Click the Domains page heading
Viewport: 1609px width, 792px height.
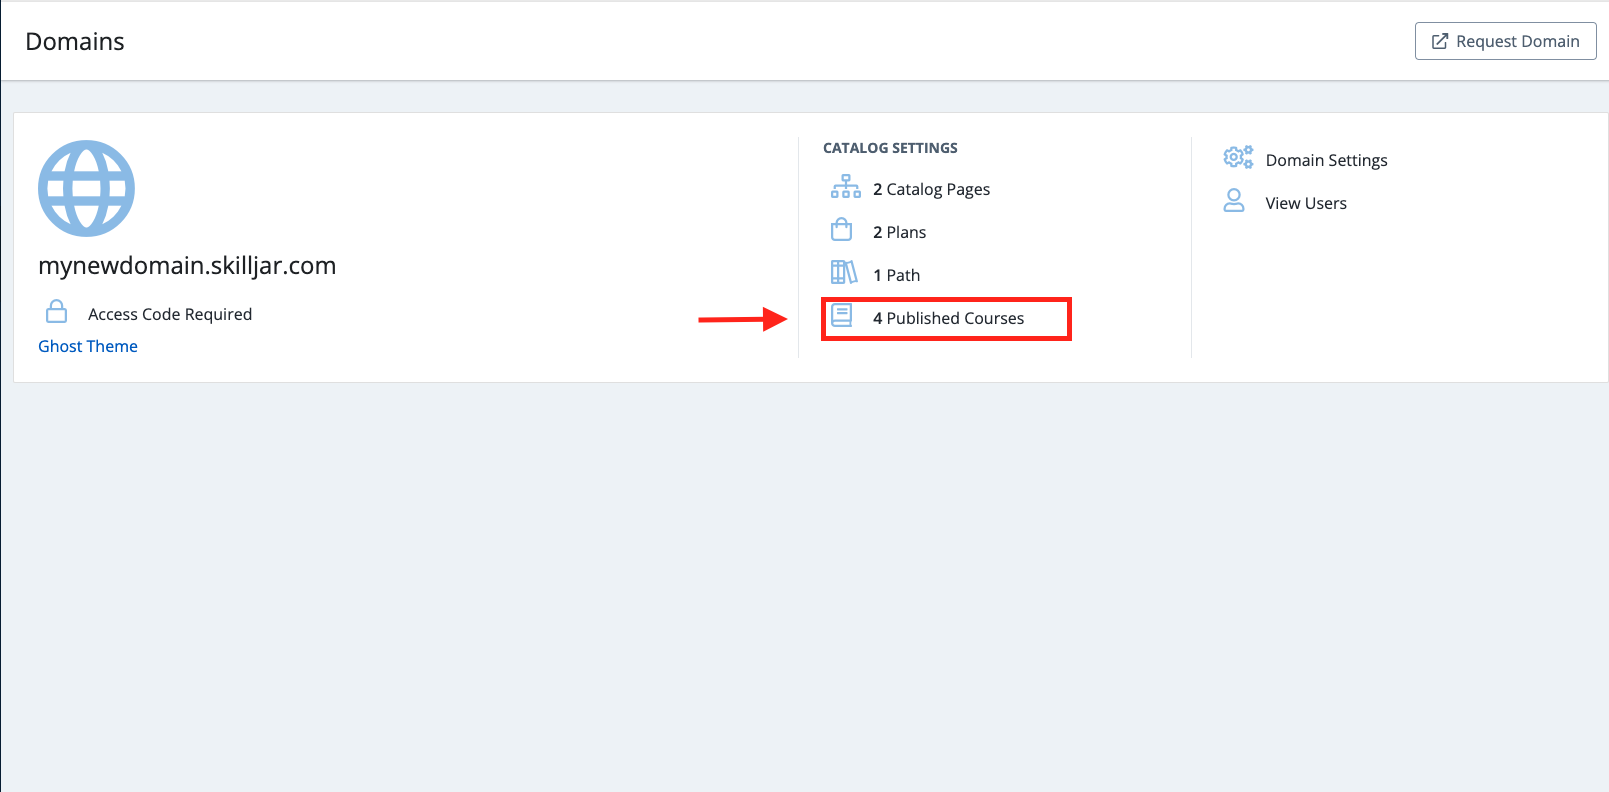click(75, 41)
